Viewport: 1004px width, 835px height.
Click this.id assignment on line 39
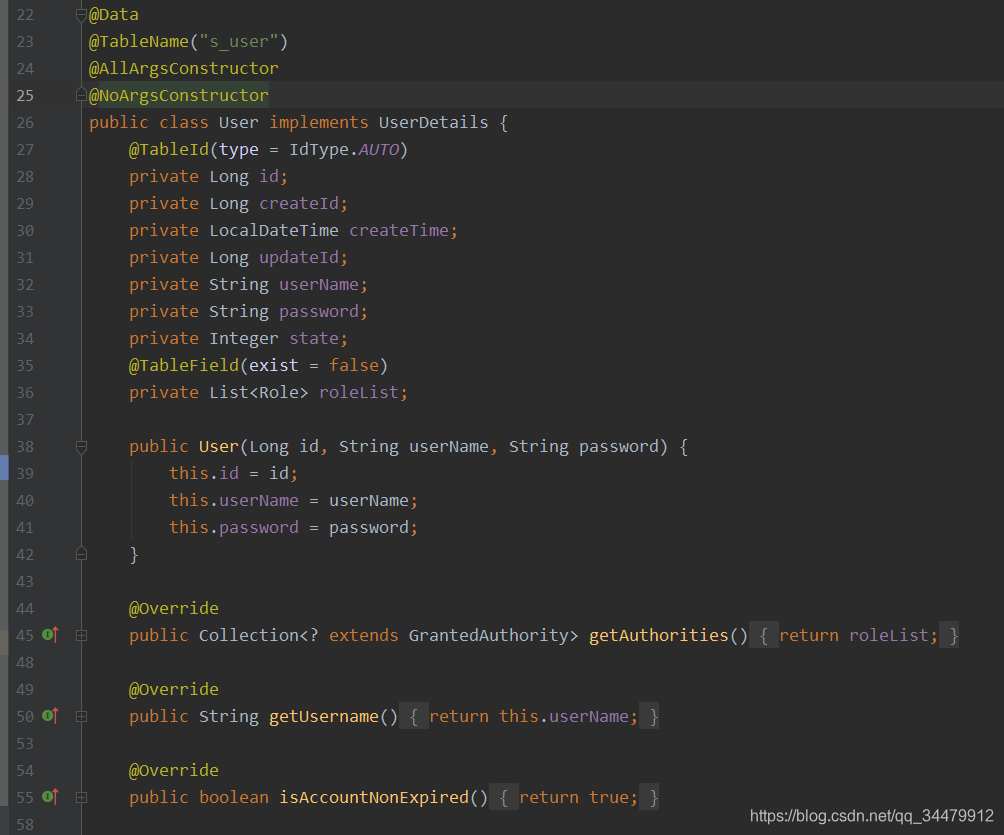(233, 473)
